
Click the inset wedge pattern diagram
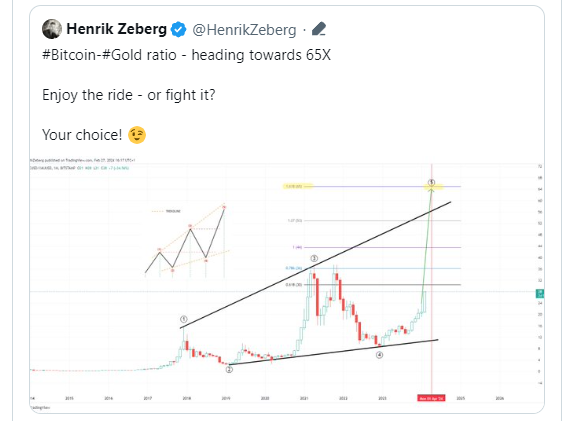pos(187,241)
